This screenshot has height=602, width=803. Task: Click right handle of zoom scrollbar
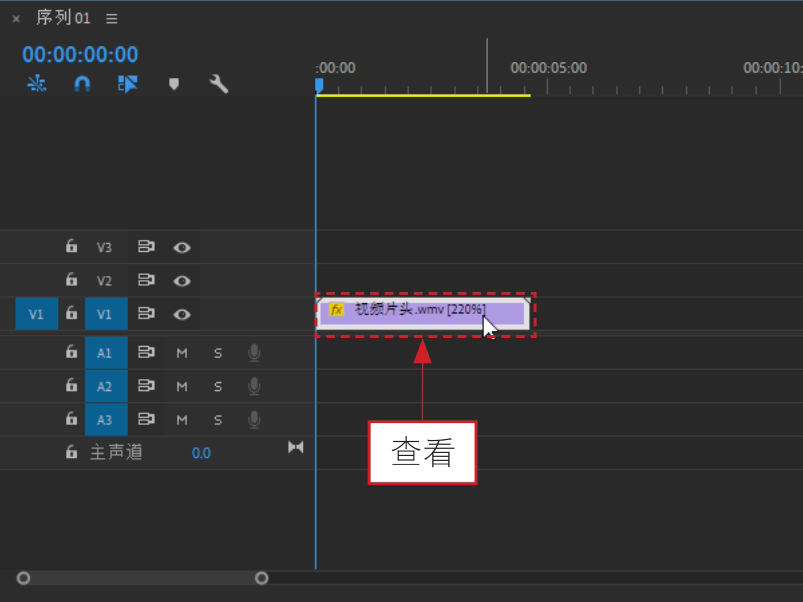click(262, 578)
